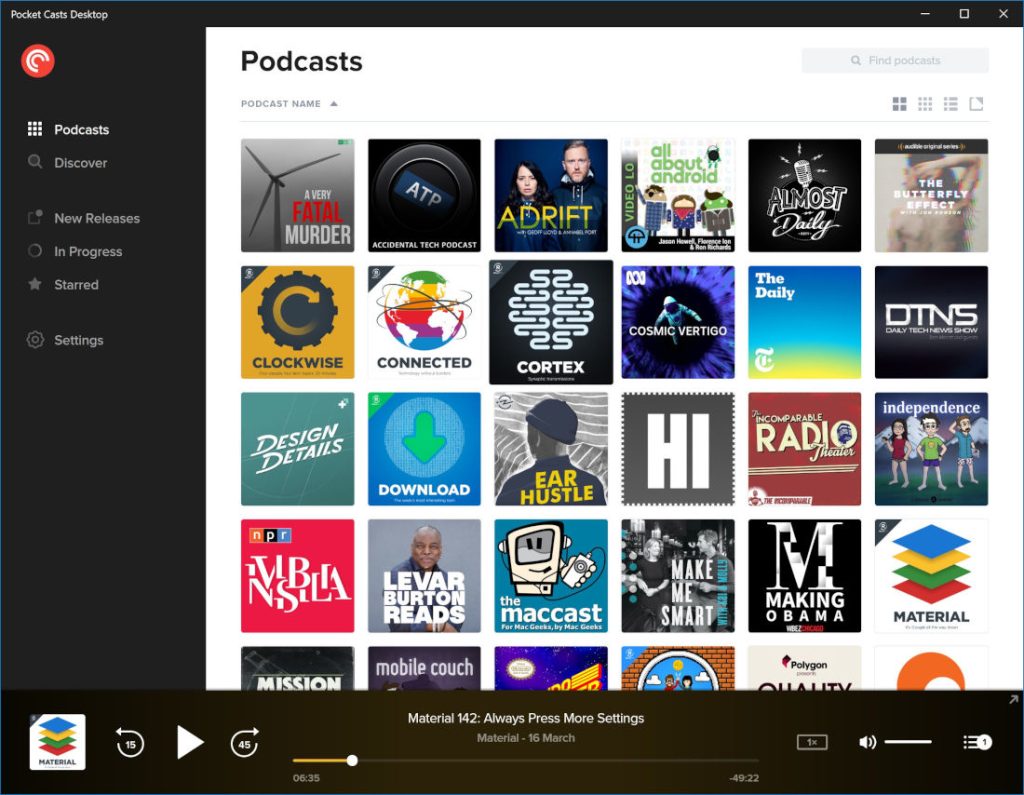Screen dimensions: 1024x795
Task: Open the Cortex podcast
Action: [551, 322]
